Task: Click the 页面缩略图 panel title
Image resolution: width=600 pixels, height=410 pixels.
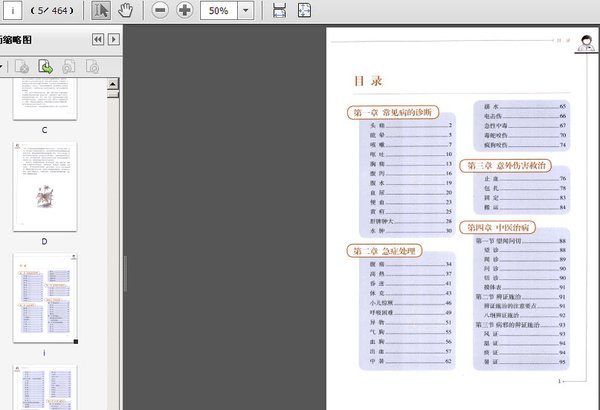Action: pos(15,40)
